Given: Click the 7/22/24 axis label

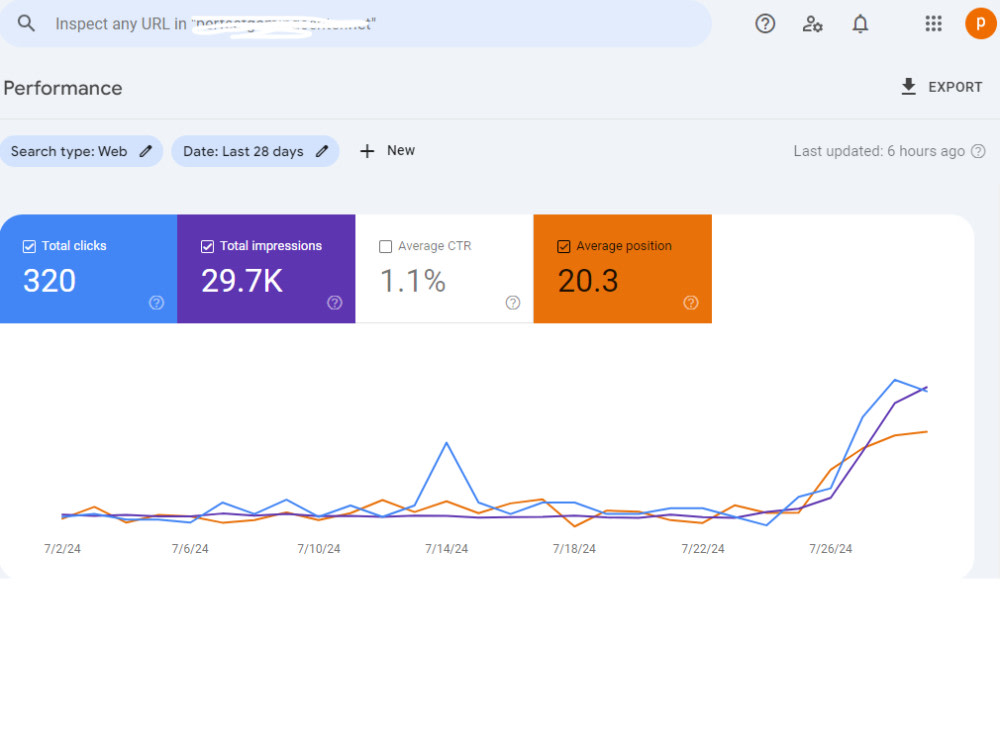Looking at the screenshot, I should pos(703,548).
